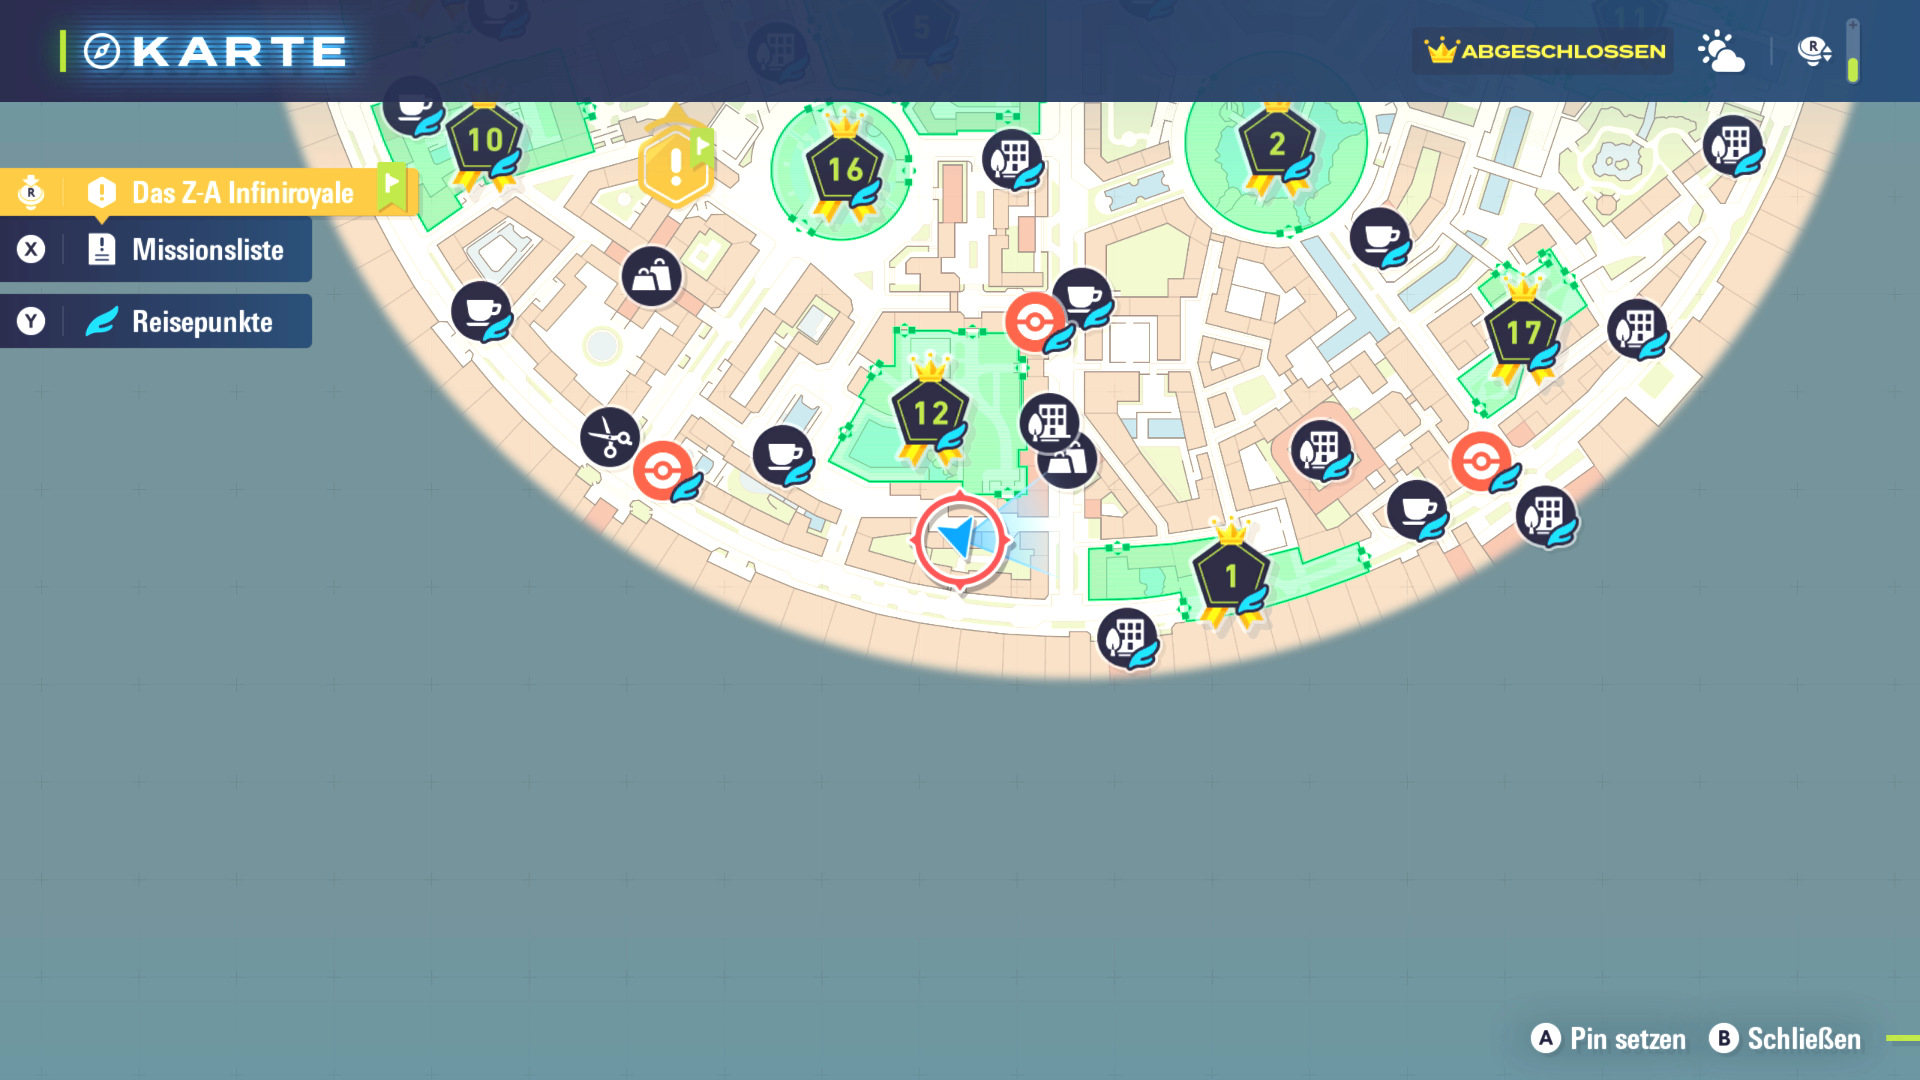Adjust the map zoom slider
The image size is (1920, 1080).
tap(1852, 52)
